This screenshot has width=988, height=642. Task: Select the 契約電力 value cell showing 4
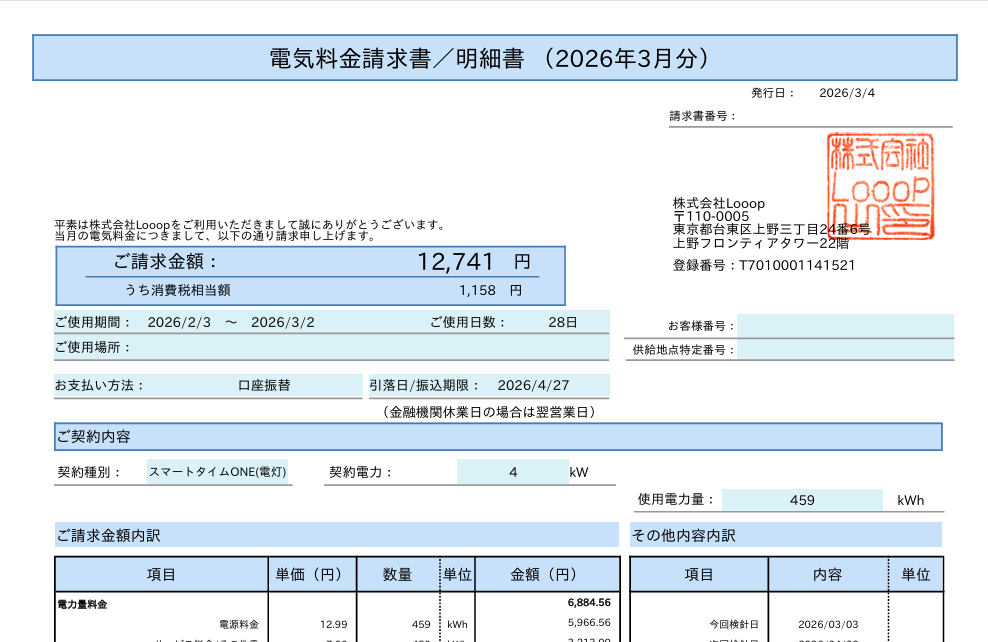pos(512,472)
